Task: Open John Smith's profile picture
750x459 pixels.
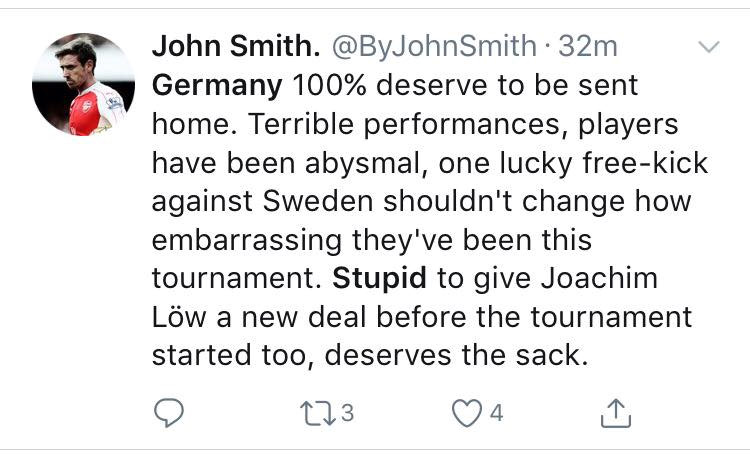Action: pyautogui.click(x=83, y=84)
